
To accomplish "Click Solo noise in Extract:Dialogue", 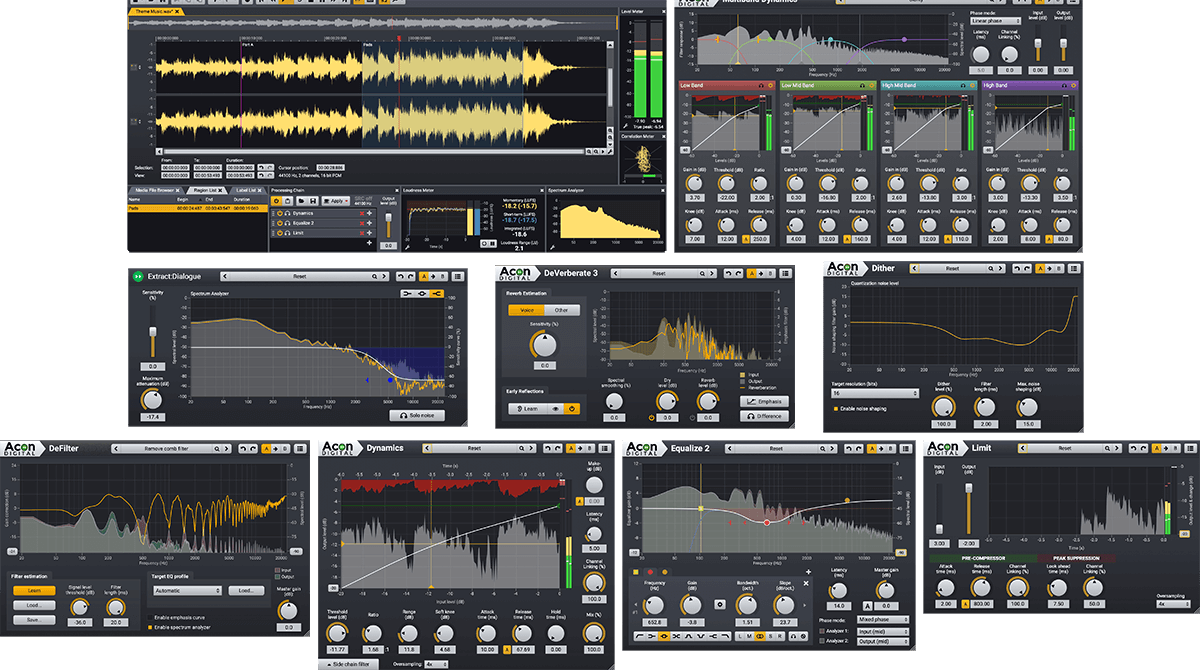I will (x=417, y=415).
